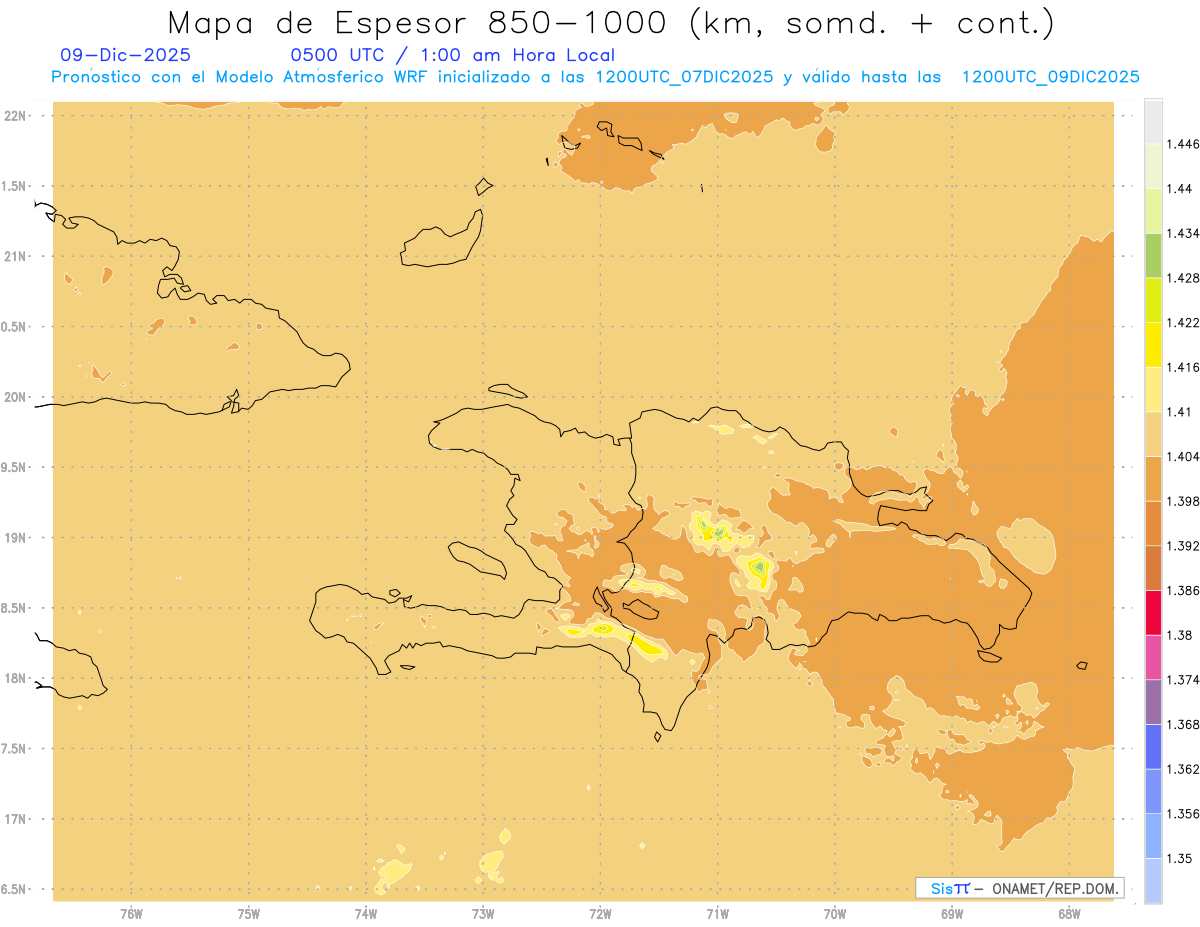Click the 73W longitude label
The height and width of the screenshot is (927, 1200).
(x=483, y=913)
